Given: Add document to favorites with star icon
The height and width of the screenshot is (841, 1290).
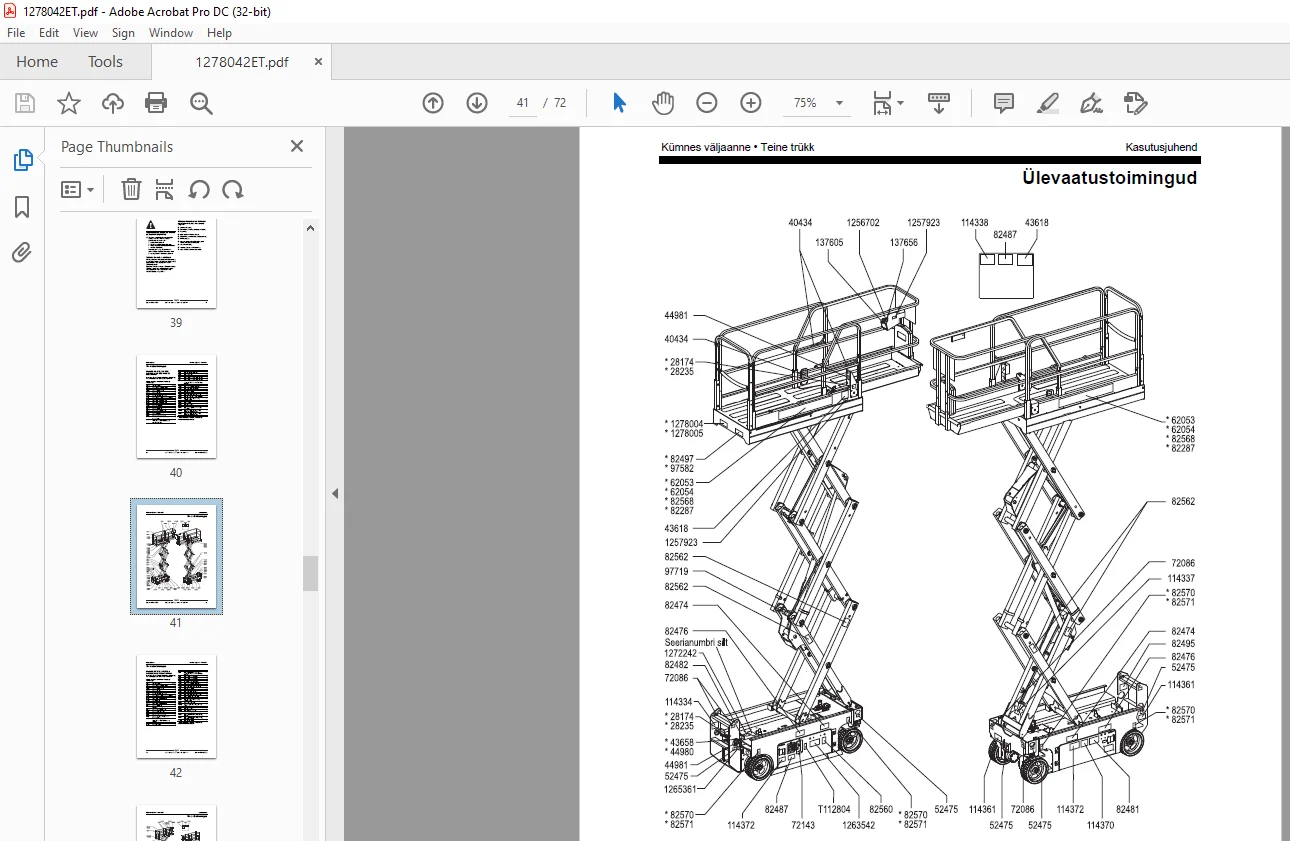Looking at the screenshot, I should pyautogui.click(x=68, y=103).
